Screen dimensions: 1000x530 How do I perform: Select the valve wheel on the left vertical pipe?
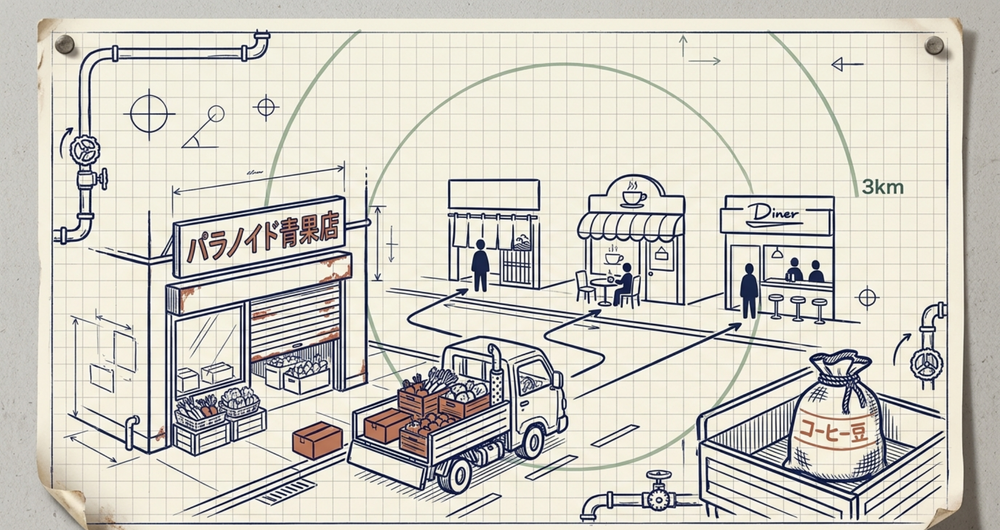pos(84,151)
